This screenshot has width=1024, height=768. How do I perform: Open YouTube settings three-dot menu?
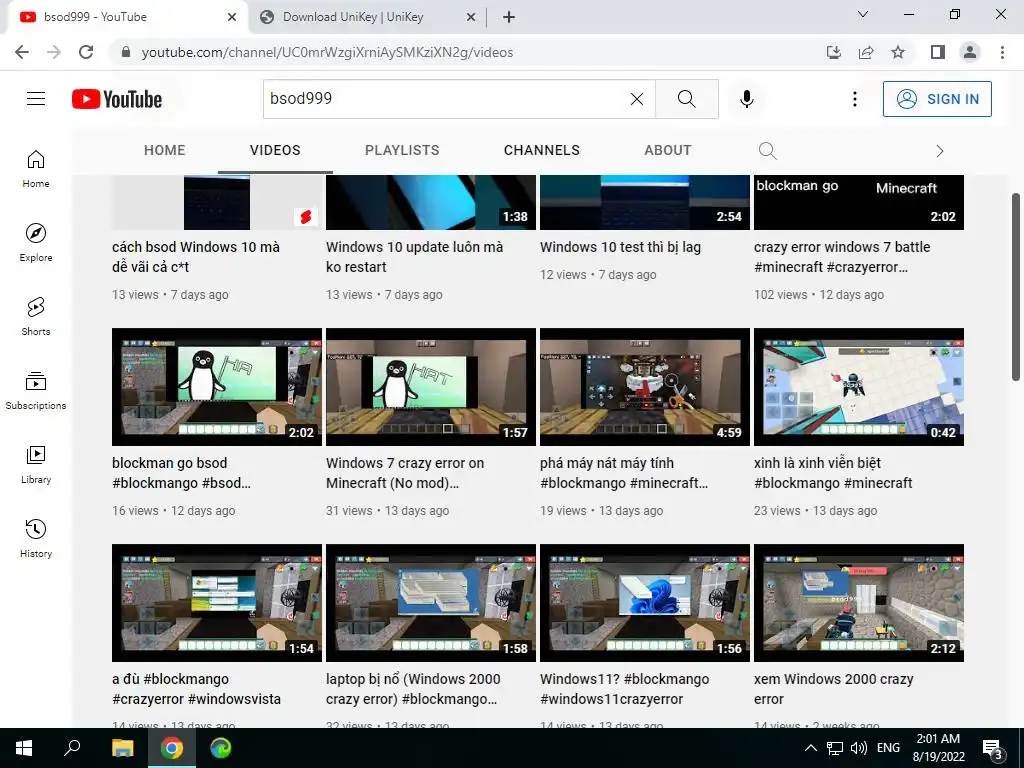pyautogui.click(x=854, y=99)
